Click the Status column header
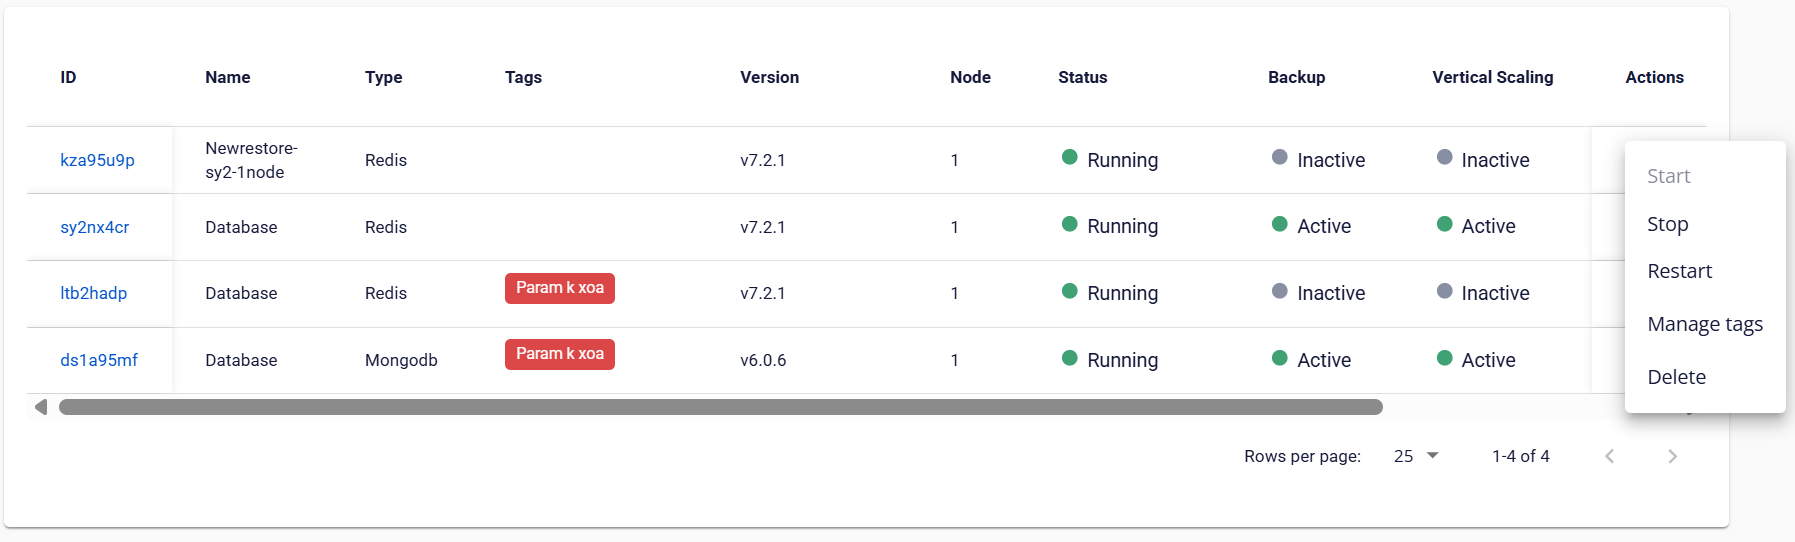Image resolution: width=1795 pixels, height=542 pixels. [x=1082, y=77]
